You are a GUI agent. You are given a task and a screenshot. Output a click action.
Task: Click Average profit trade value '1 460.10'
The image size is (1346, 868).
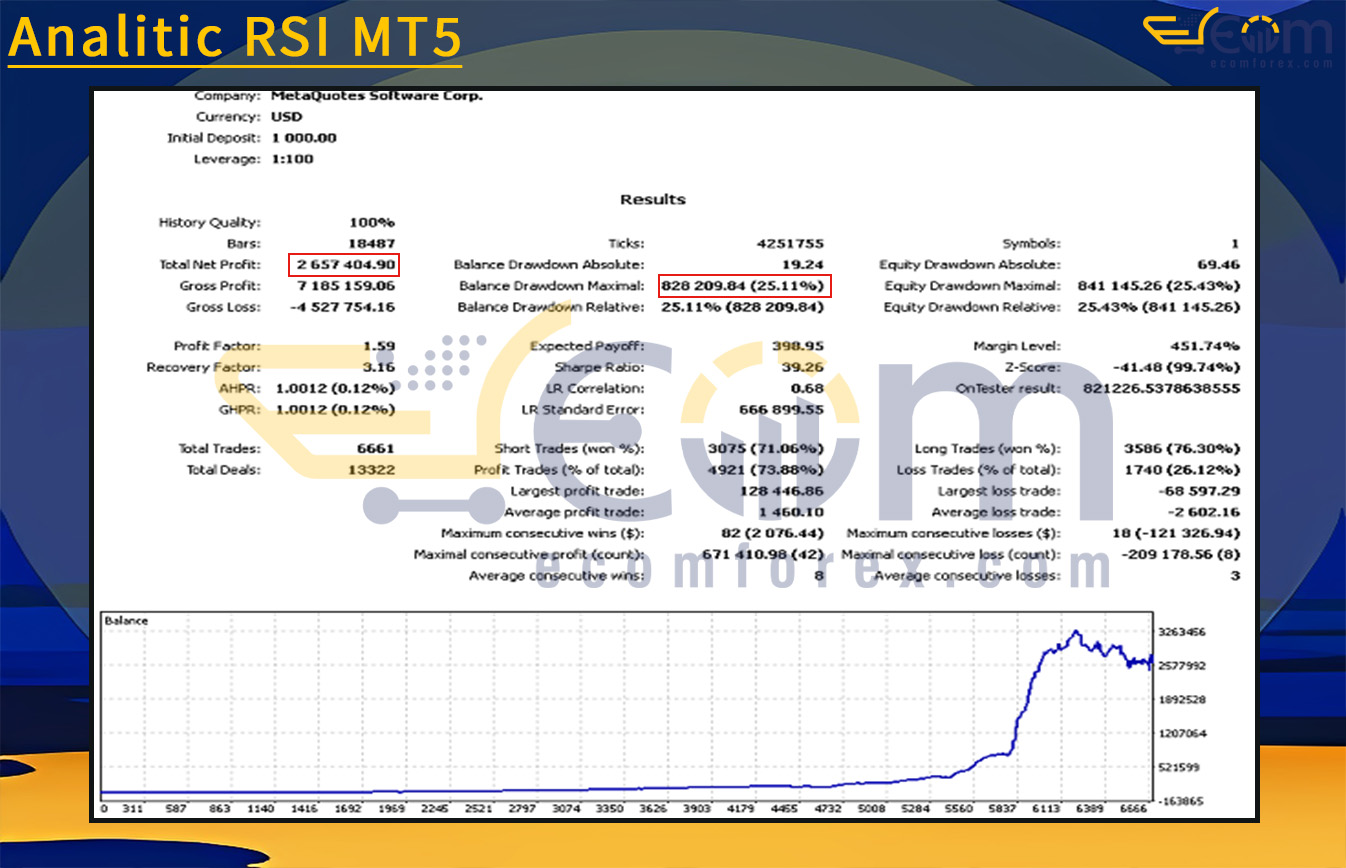click(x=791, y=512)
